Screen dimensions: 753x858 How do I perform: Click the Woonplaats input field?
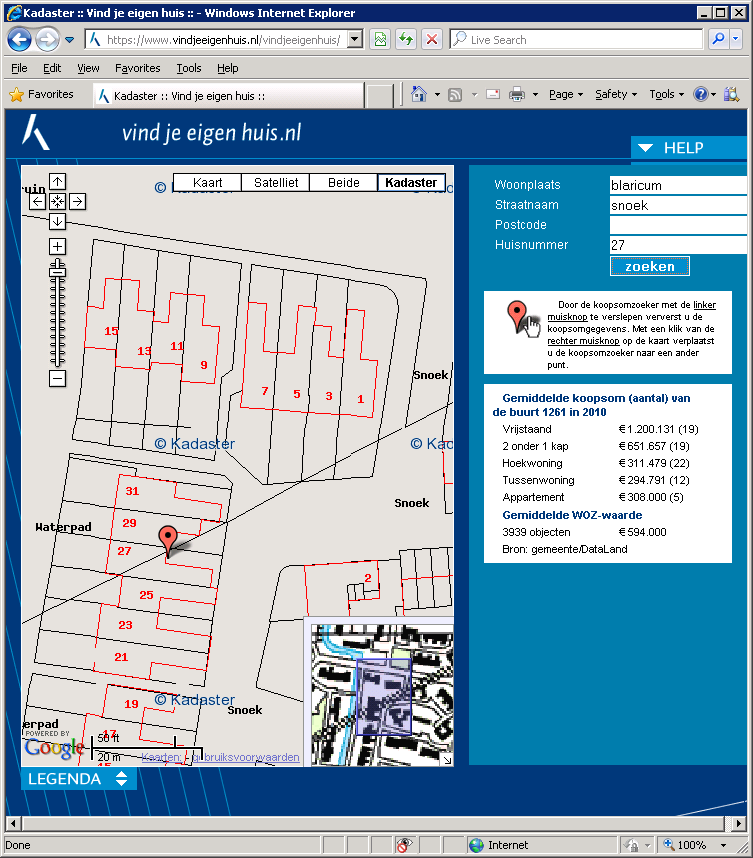point(678,185)
